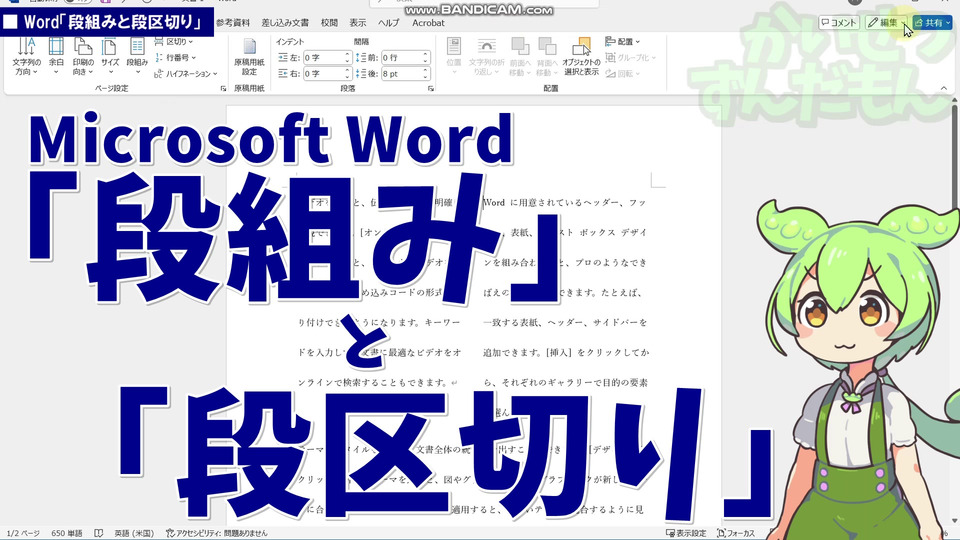Switch to the 差し込み文書 mailings tab
The height and width of the screenshot is (540, 960).
(x=285, y=23)
